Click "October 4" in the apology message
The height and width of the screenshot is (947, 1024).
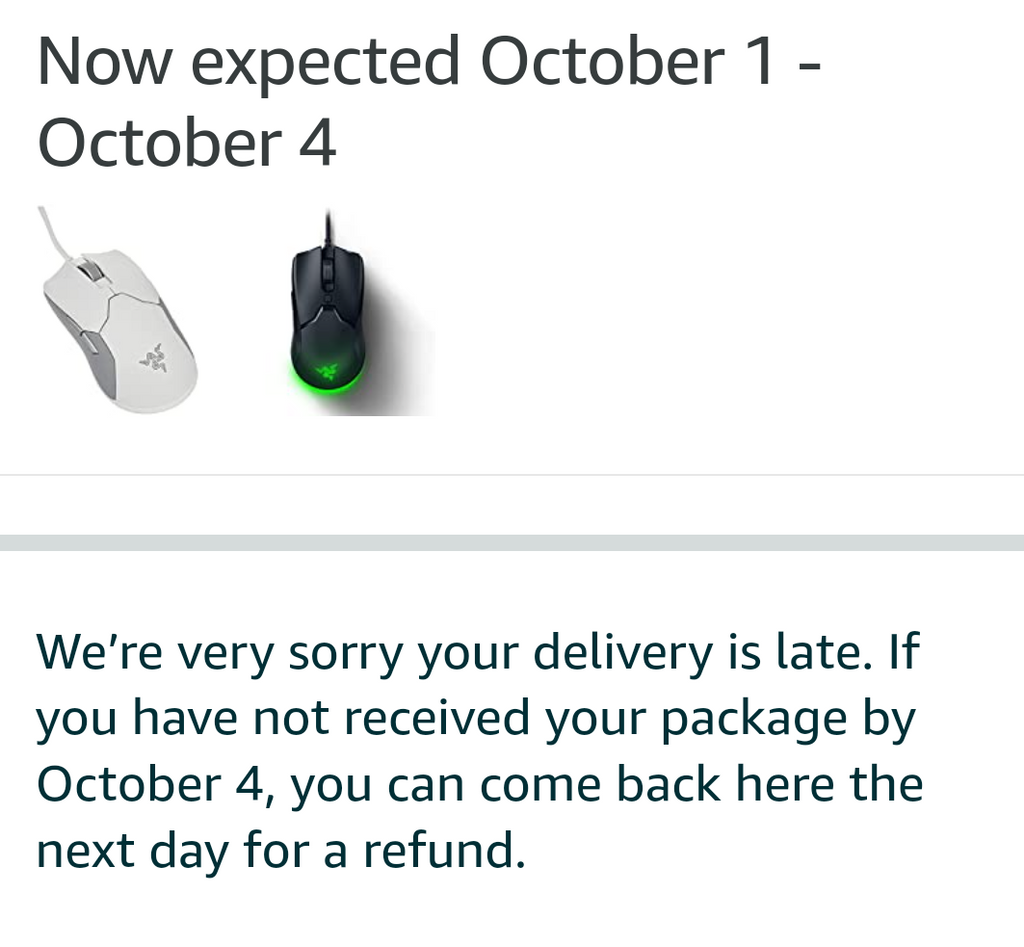pos(150,784)
